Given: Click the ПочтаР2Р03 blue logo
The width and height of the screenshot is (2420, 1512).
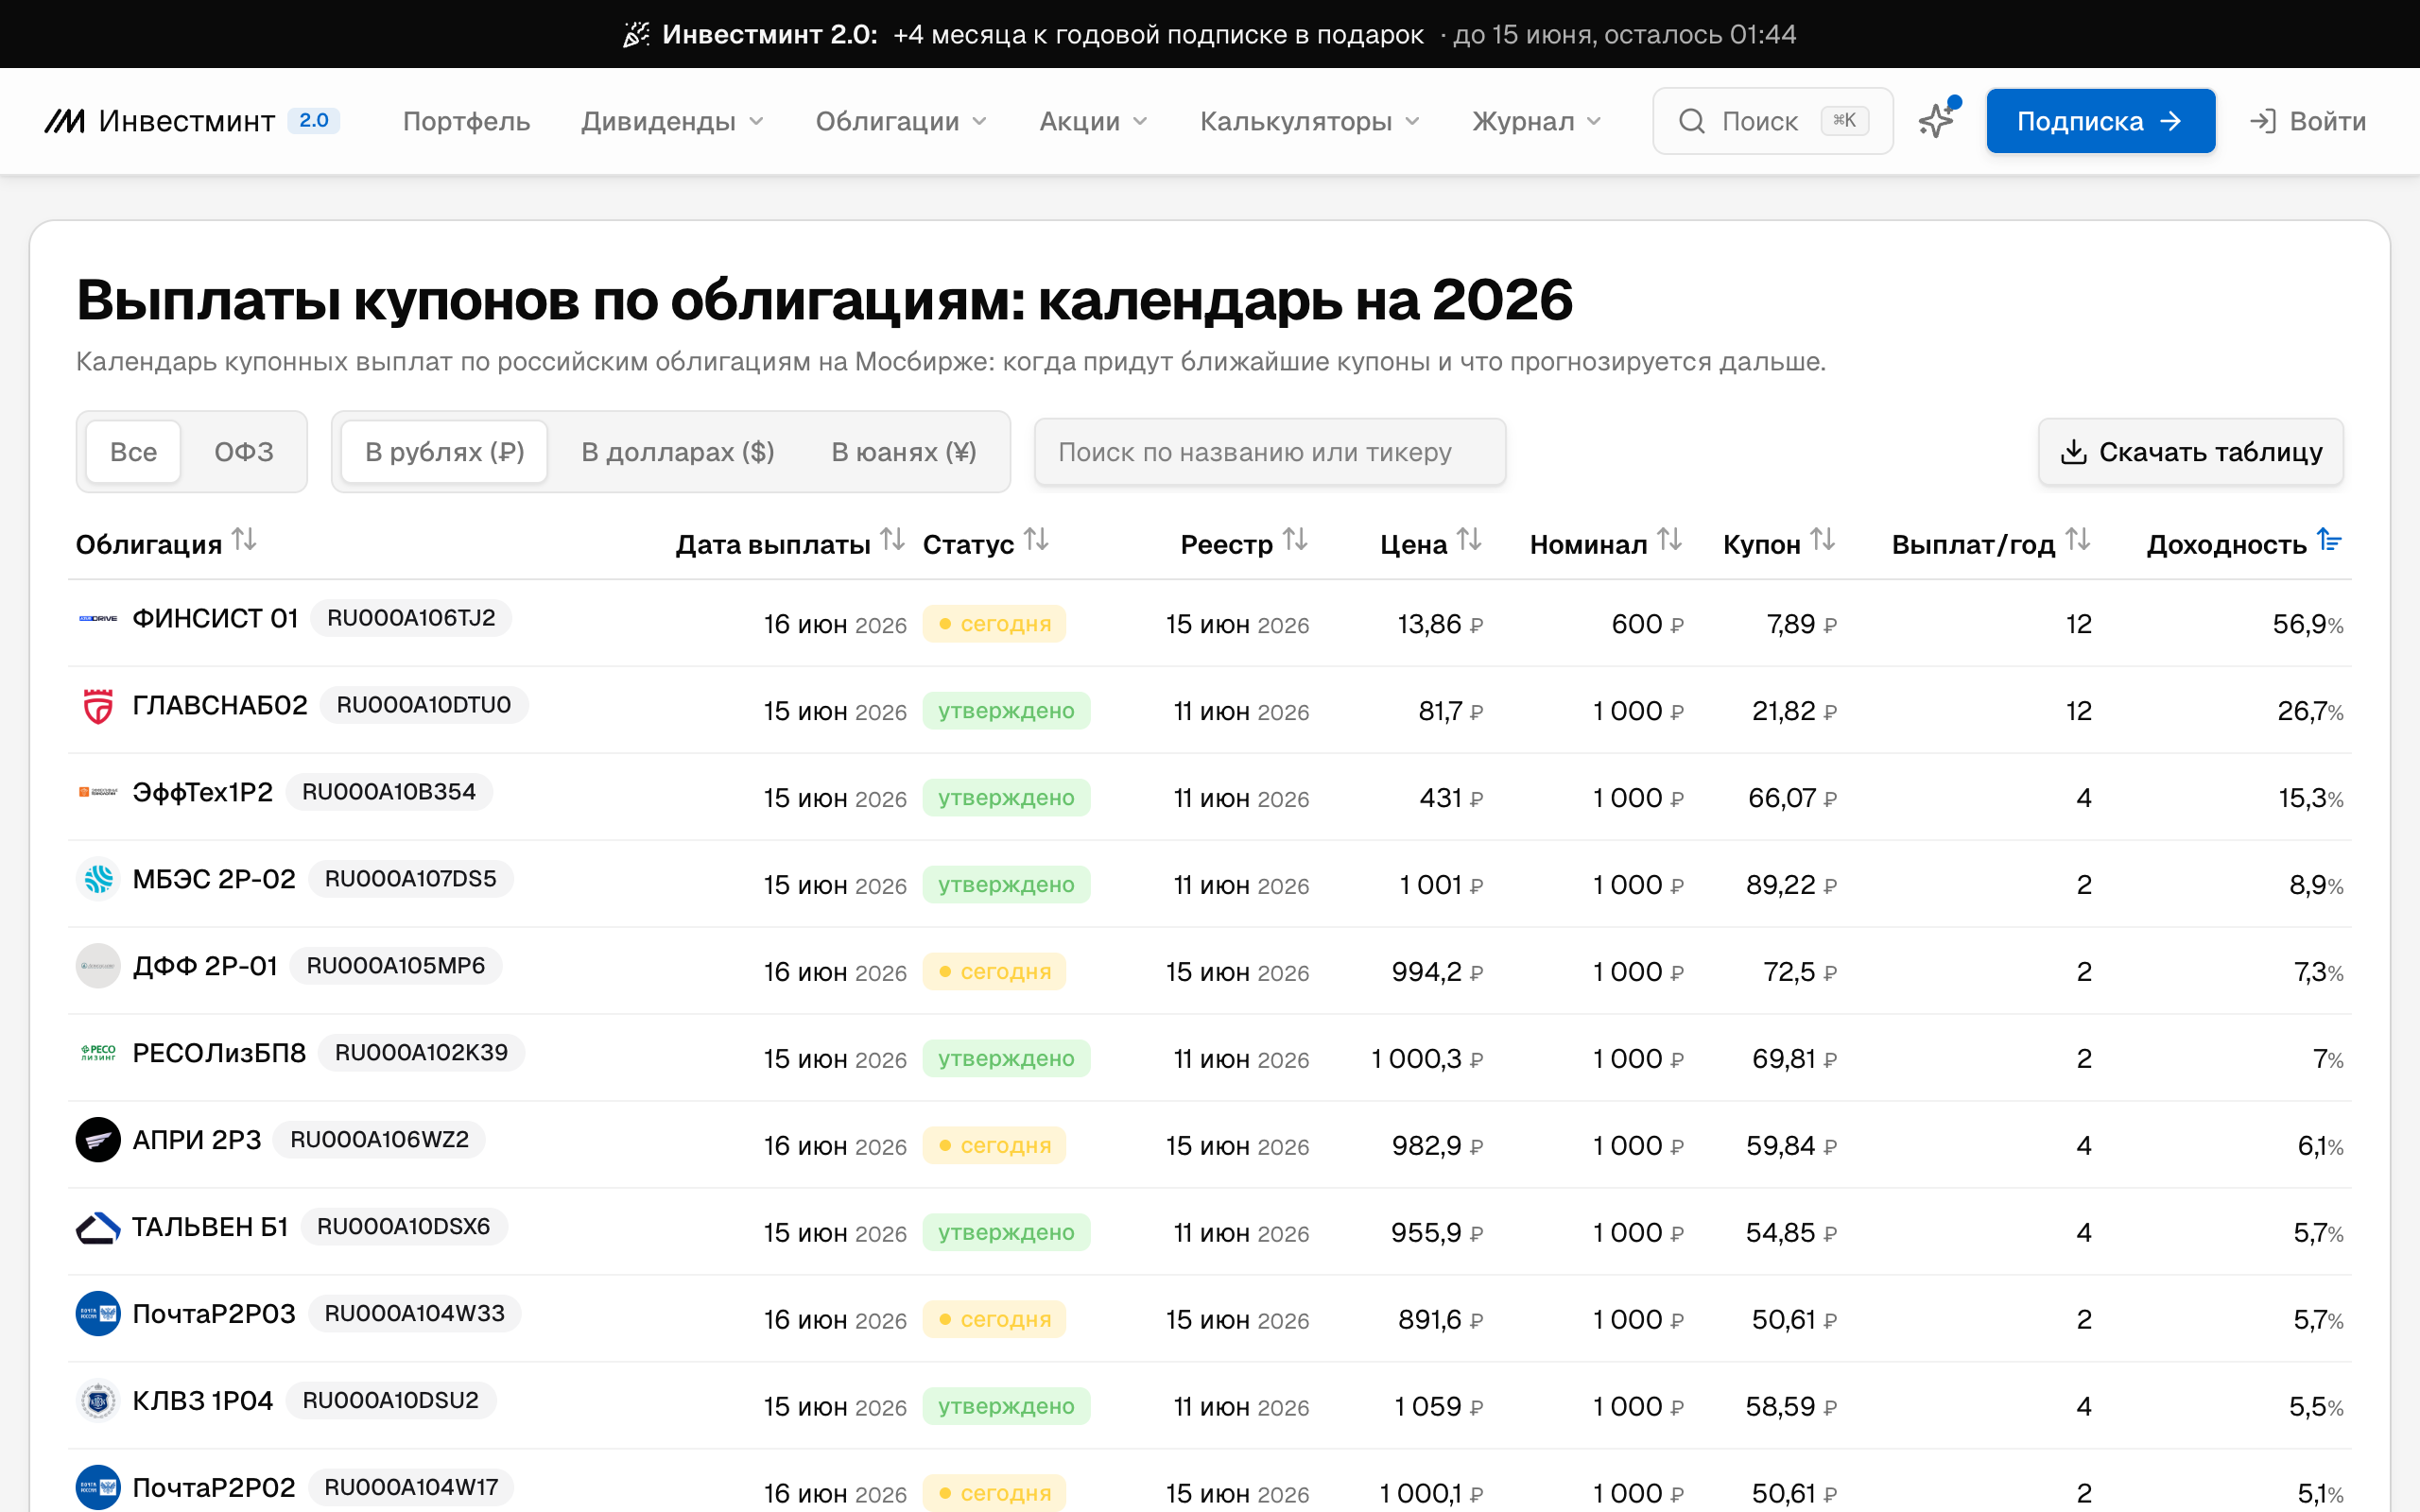Looking at the screenshot, I should click(x=98, y=1314).
